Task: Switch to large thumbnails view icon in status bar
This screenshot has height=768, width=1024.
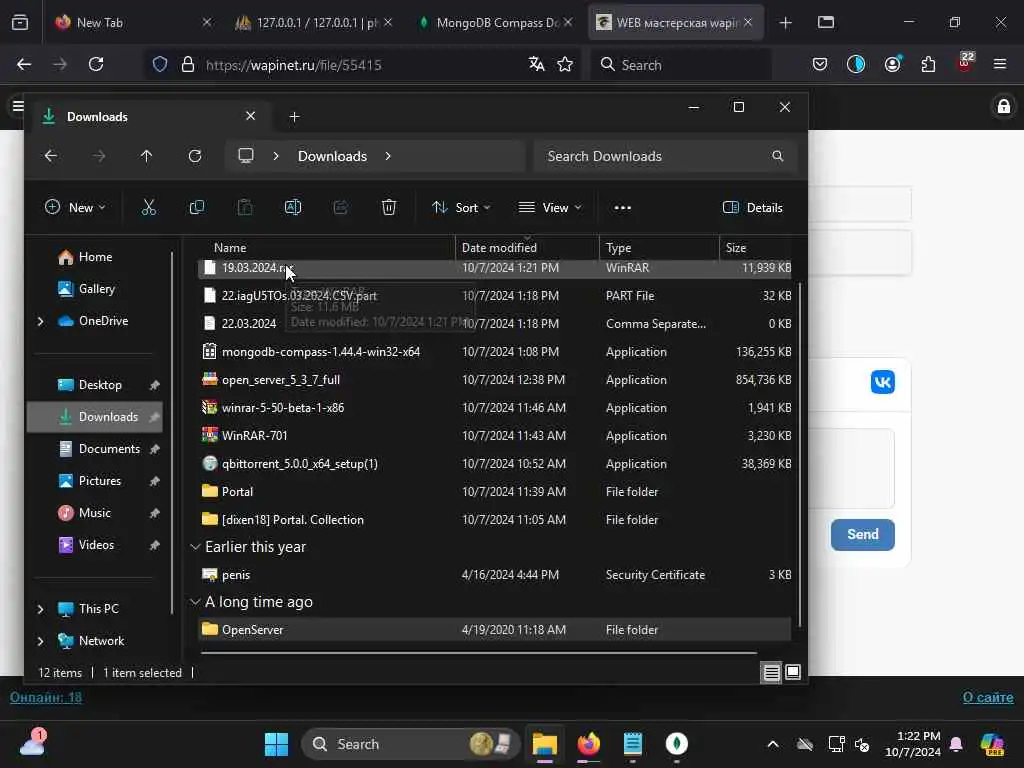Action: pos(793,672)
